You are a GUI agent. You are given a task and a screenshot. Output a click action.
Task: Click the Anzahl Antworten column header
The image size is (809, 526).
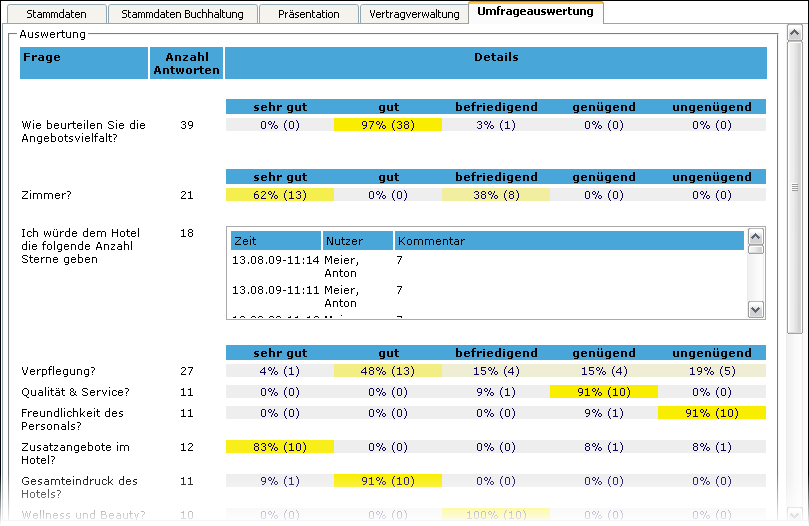[186, 63]
